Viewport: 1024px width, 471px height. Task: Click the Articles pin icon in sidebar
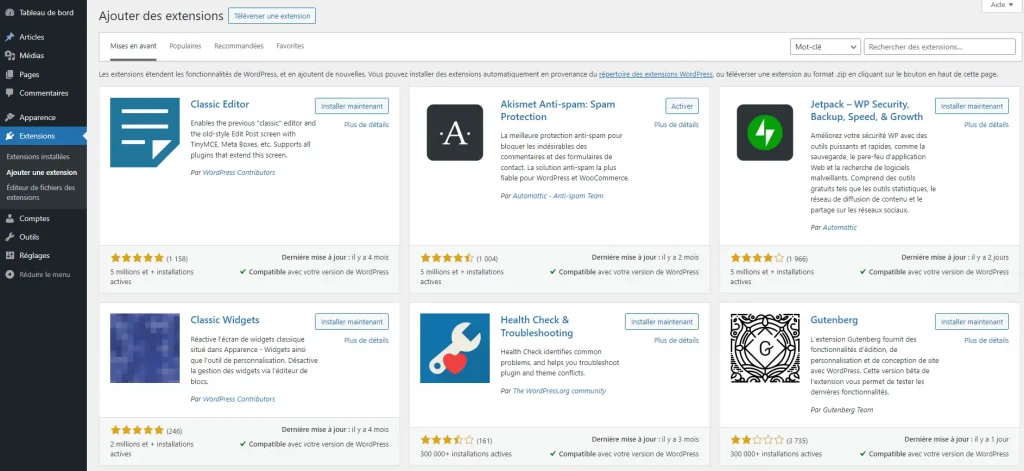[10, 37]
